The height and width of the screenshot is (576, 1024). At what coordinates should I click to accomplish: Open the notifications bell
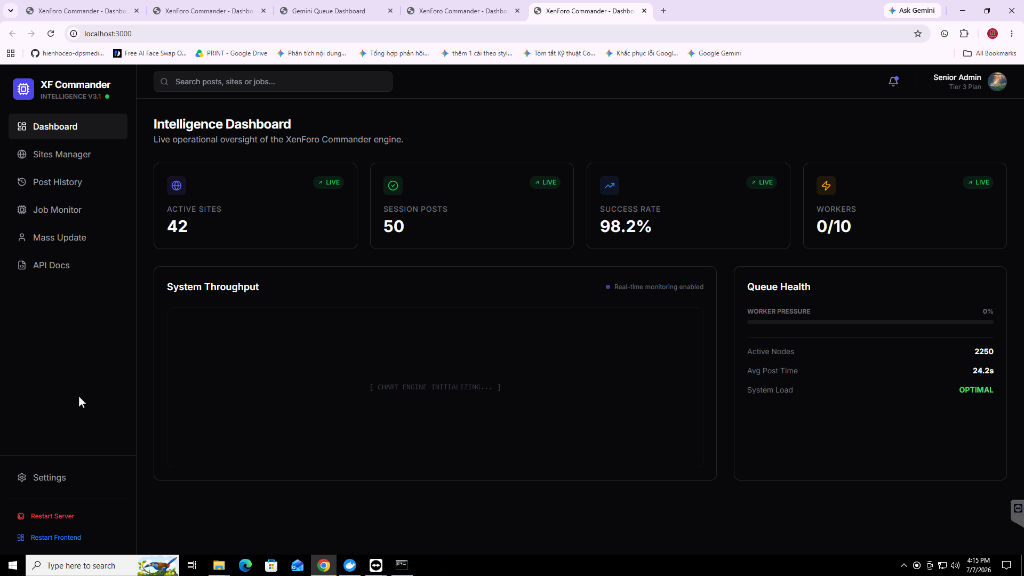[x=893, y=82]
